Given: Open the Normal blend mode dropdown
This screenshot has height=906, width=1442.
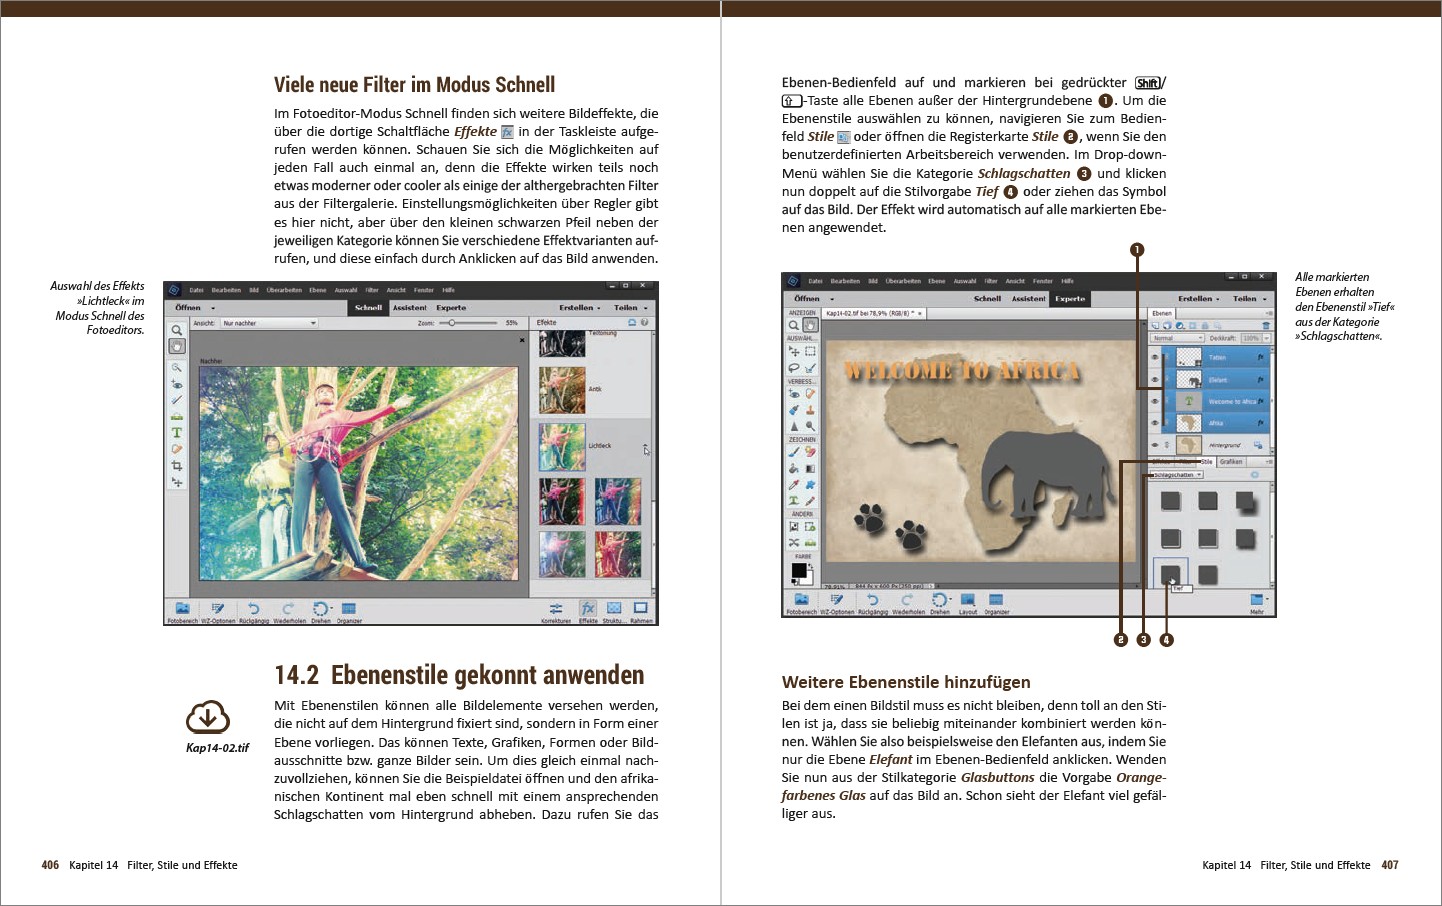Looking at the screenshot, I should (x=1176, y=338).
